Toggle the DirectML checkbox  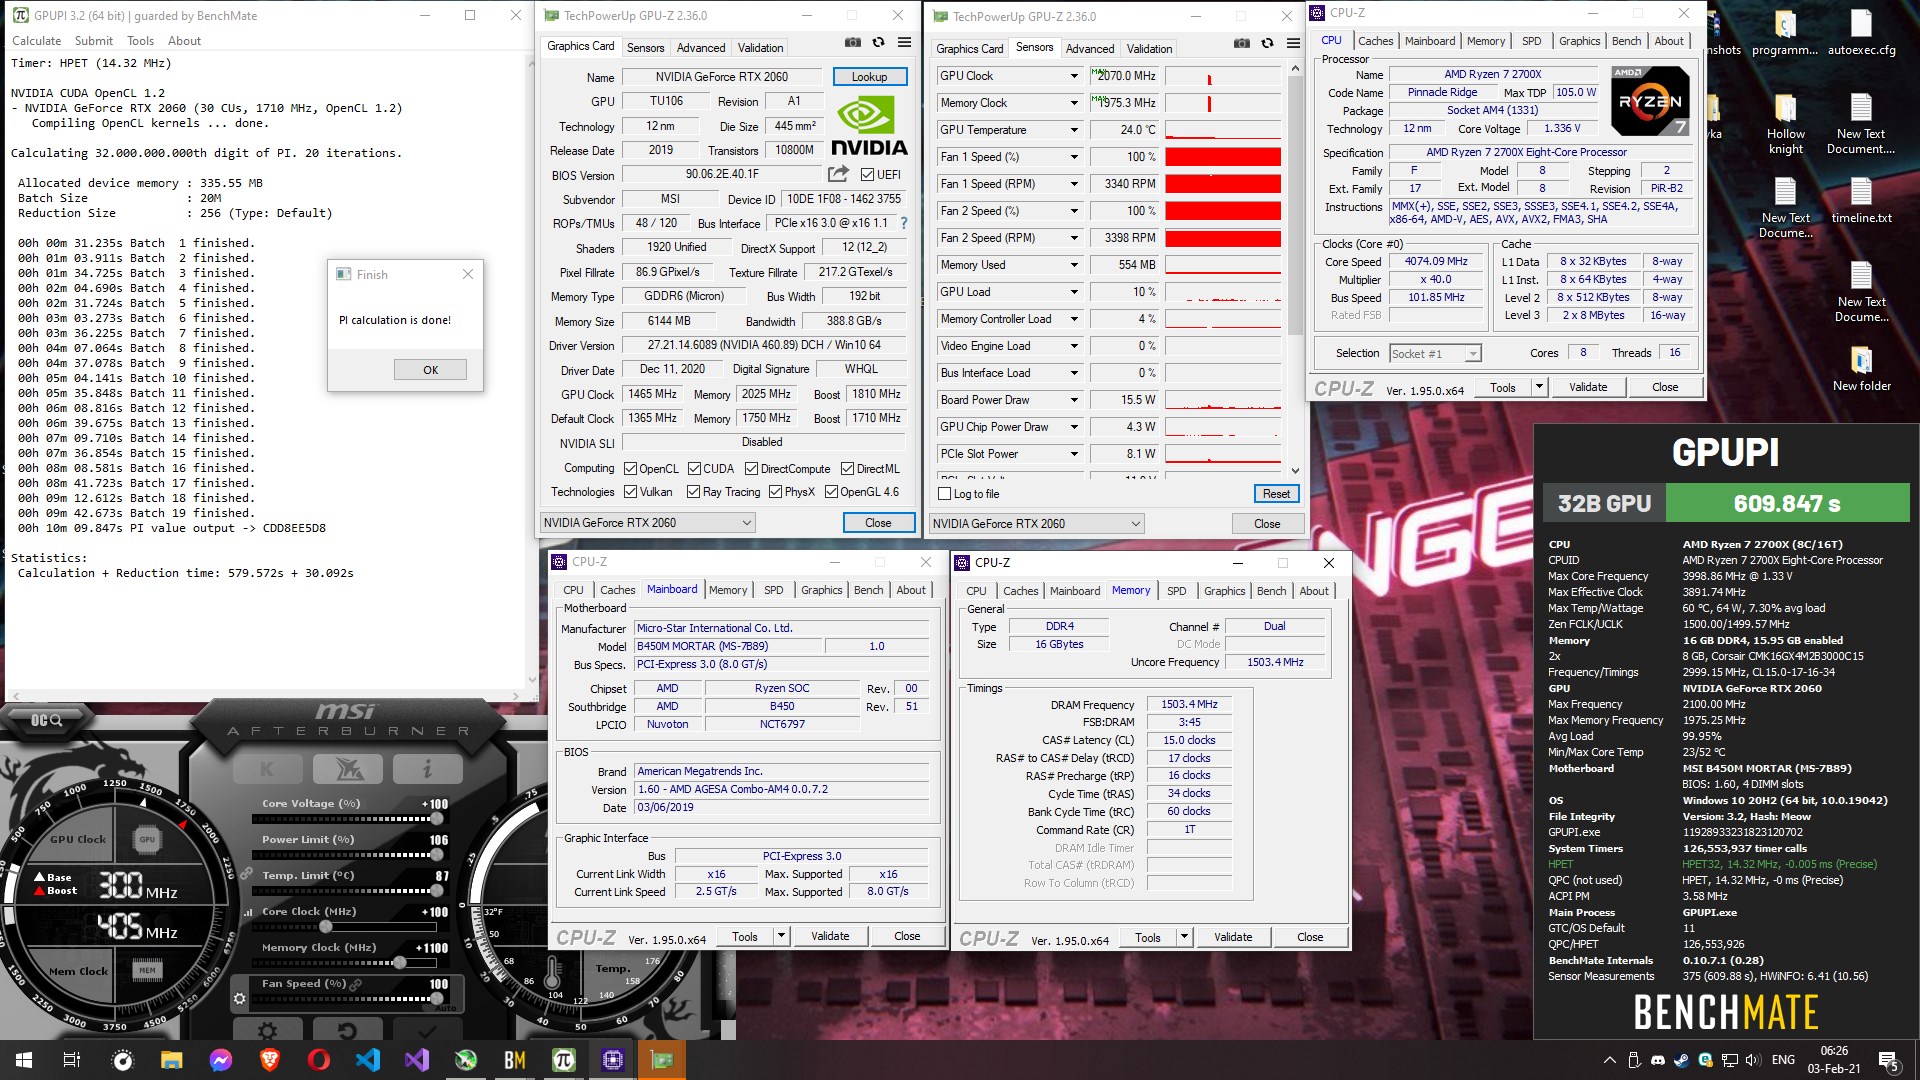tap(847, 469)
